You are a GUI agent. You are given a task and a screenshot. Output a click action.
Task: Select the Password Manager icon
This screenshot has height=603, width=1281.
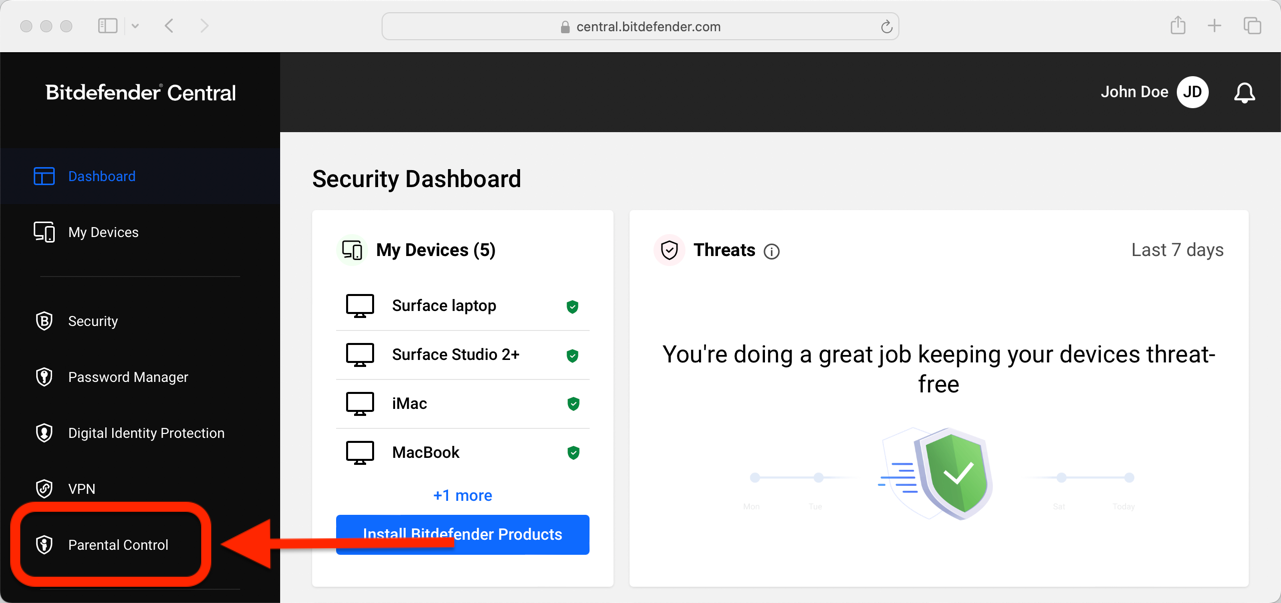(x=44, y=377)
